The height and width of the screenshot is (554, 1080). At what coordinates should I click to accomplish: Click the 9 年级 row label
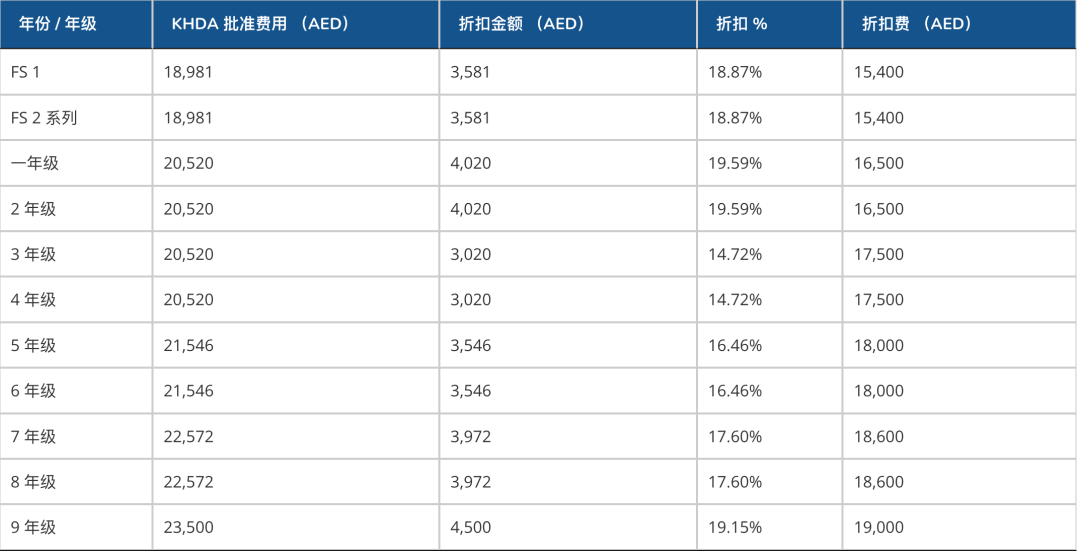34,527
